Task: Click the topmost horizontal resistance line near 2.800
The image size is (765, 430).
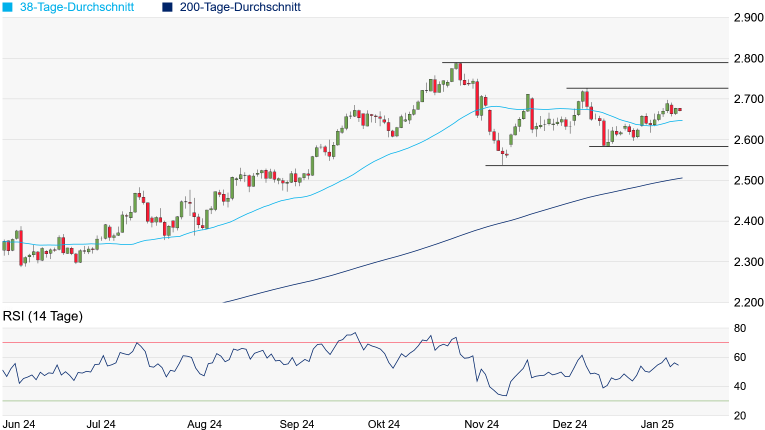Action: click(x=600, y=63)
